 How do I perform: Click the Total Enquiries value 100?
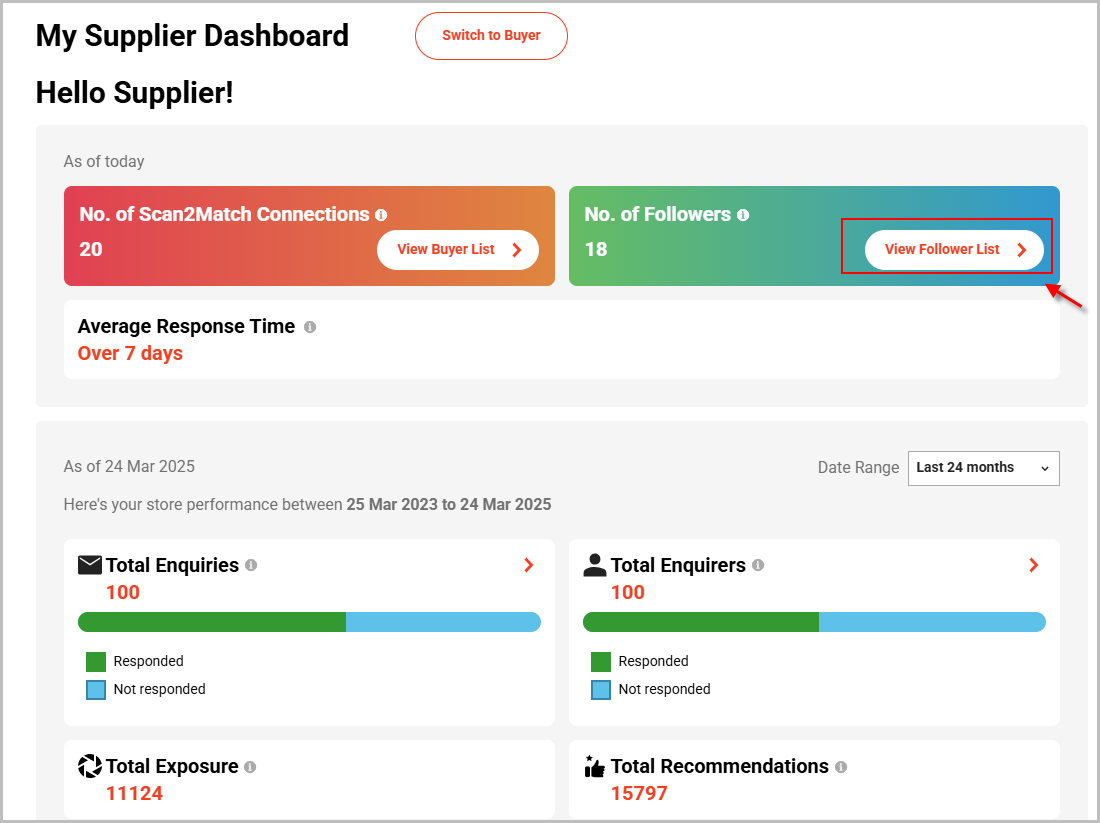(x=123, y=592)
